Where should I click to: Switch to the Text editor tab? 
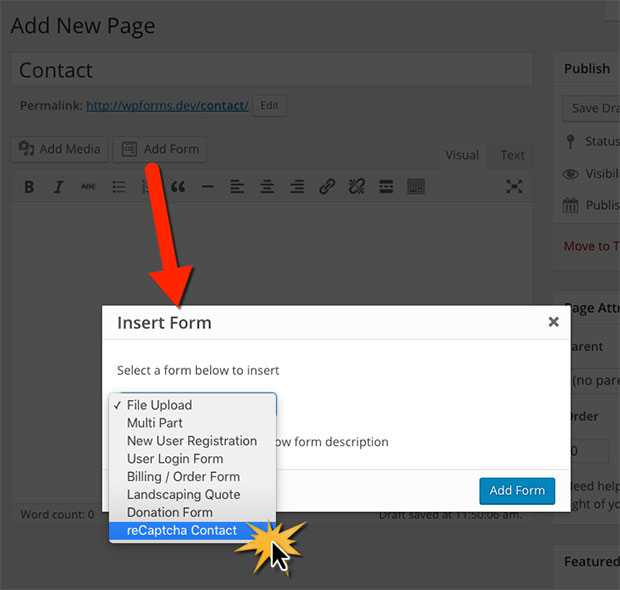(x=512, y=155)
